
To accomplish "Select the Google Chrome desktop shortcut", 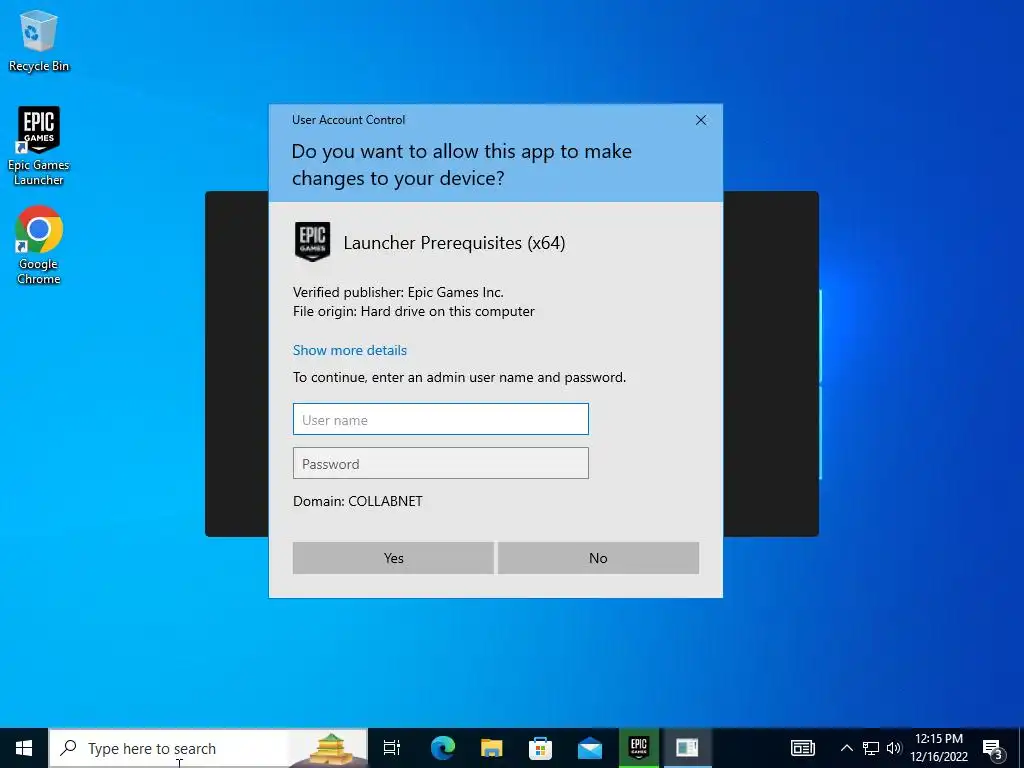I will coord(39,246).
